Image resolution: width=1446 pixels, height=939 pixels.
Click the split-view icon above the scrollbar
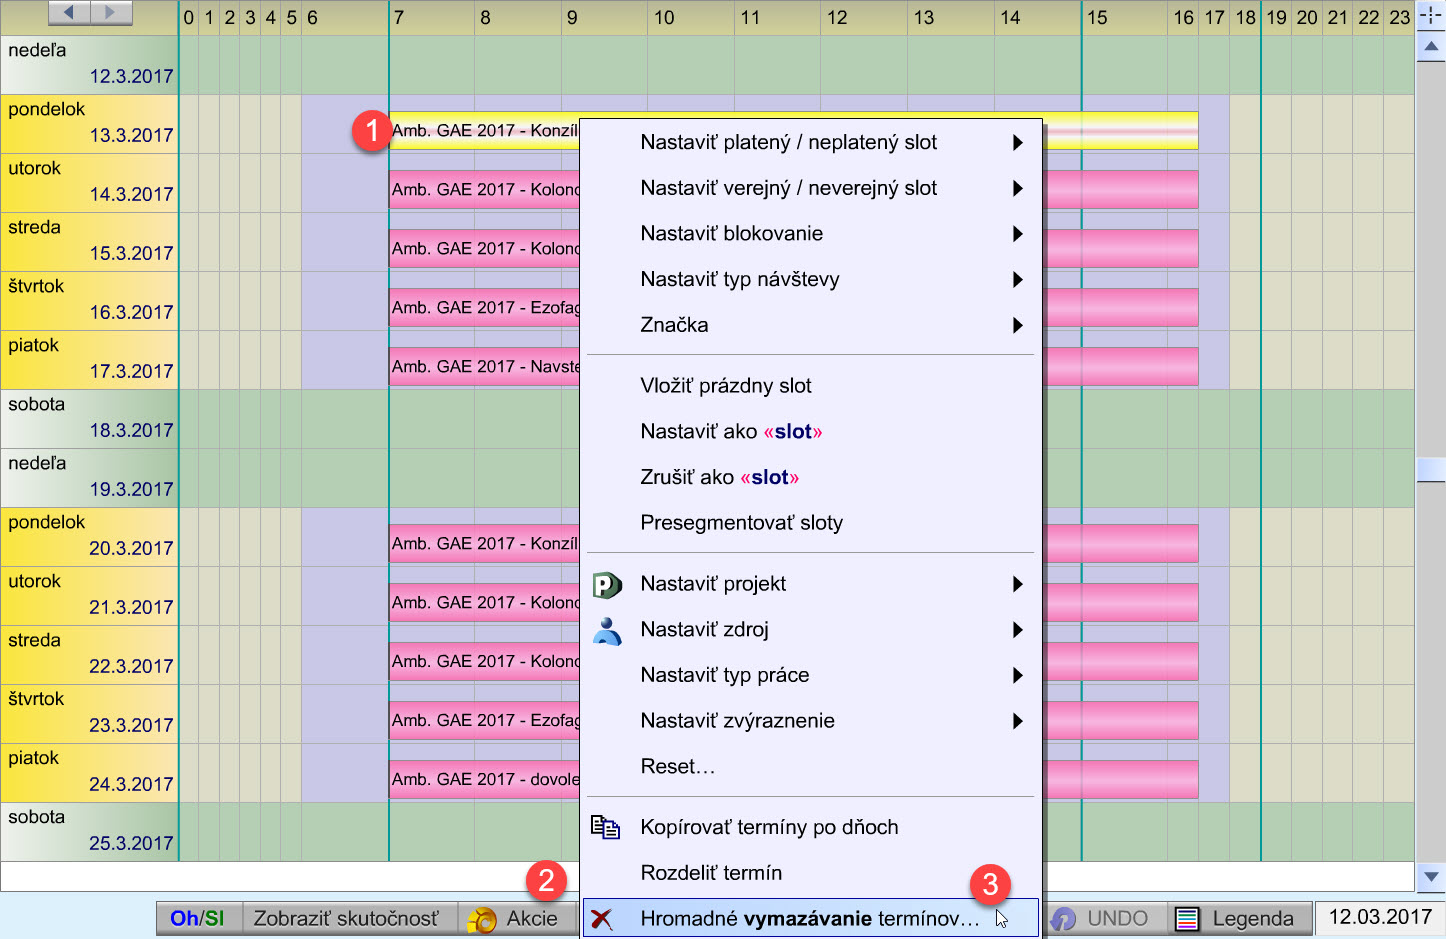(1431, 16)
